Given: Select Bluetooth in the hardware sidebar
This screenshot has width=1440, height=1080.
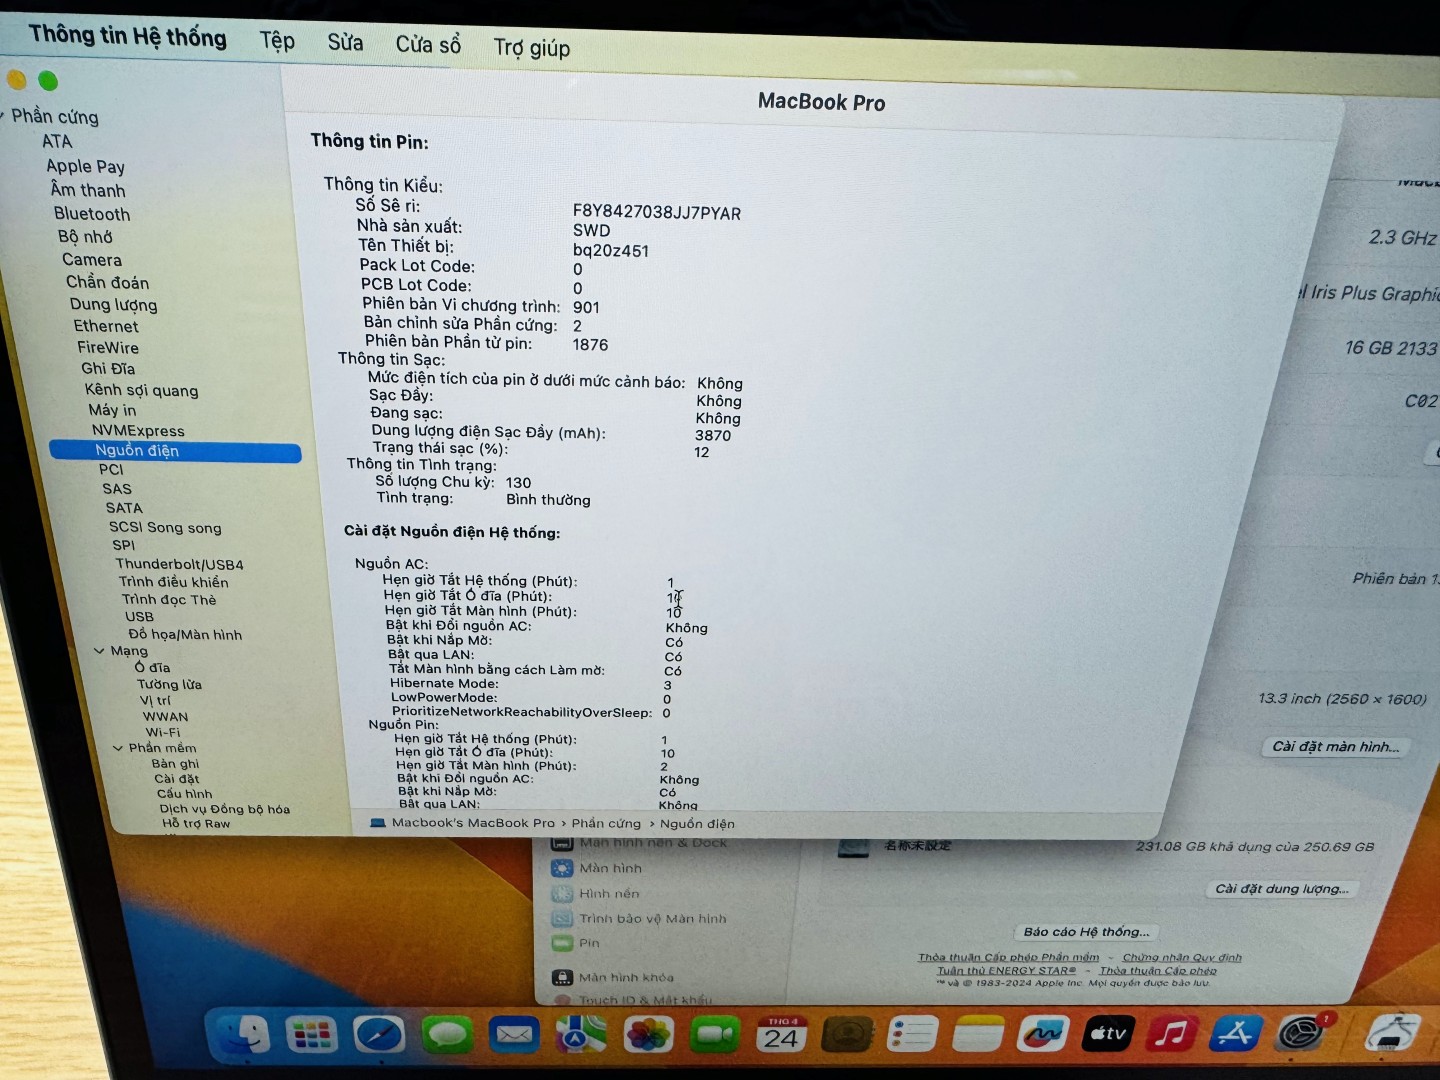Looking at the screenshot, I should 92,214.
